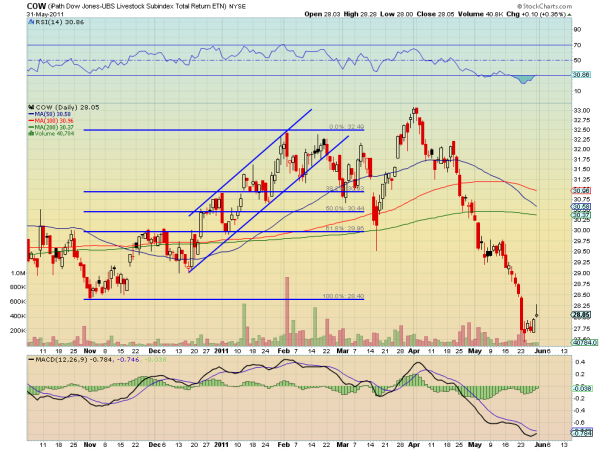Click the volume bars icon beside Volume 40,784
Image resolution: width=600 pixels, height=450 pixels.
[31, 134]
